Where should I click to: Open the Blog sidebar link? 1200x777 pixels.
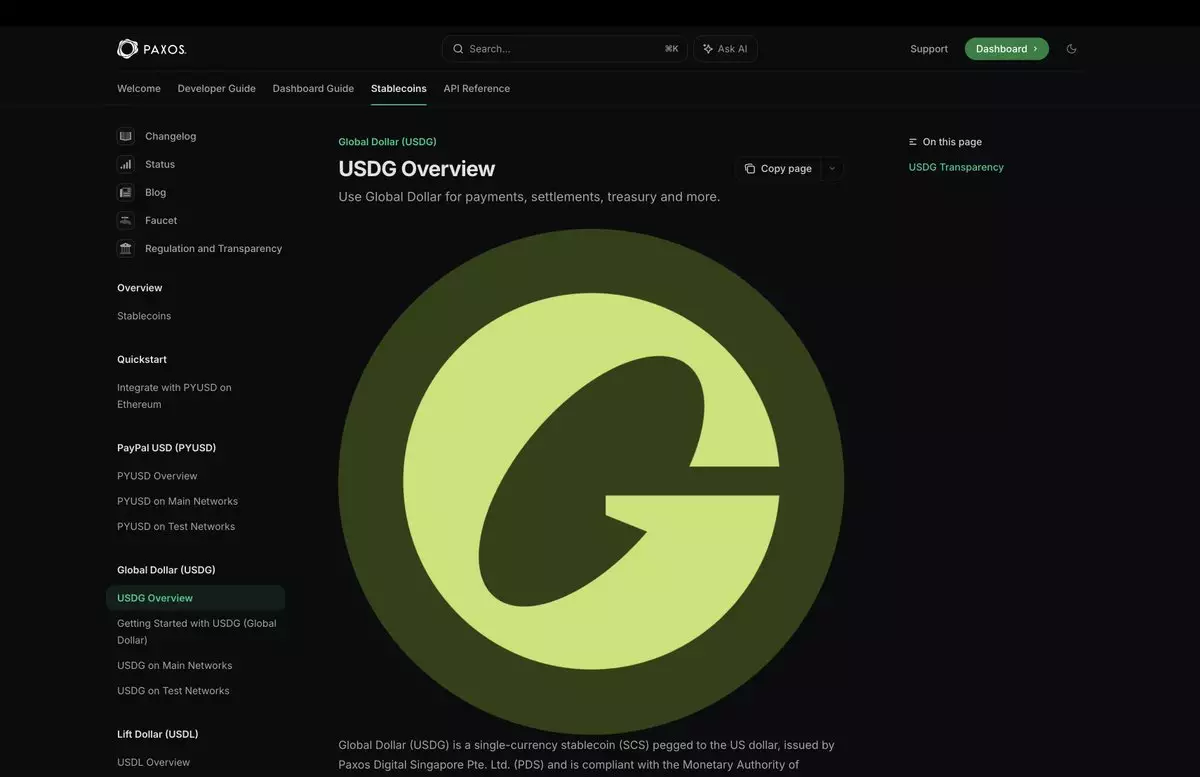pos(156,192)
